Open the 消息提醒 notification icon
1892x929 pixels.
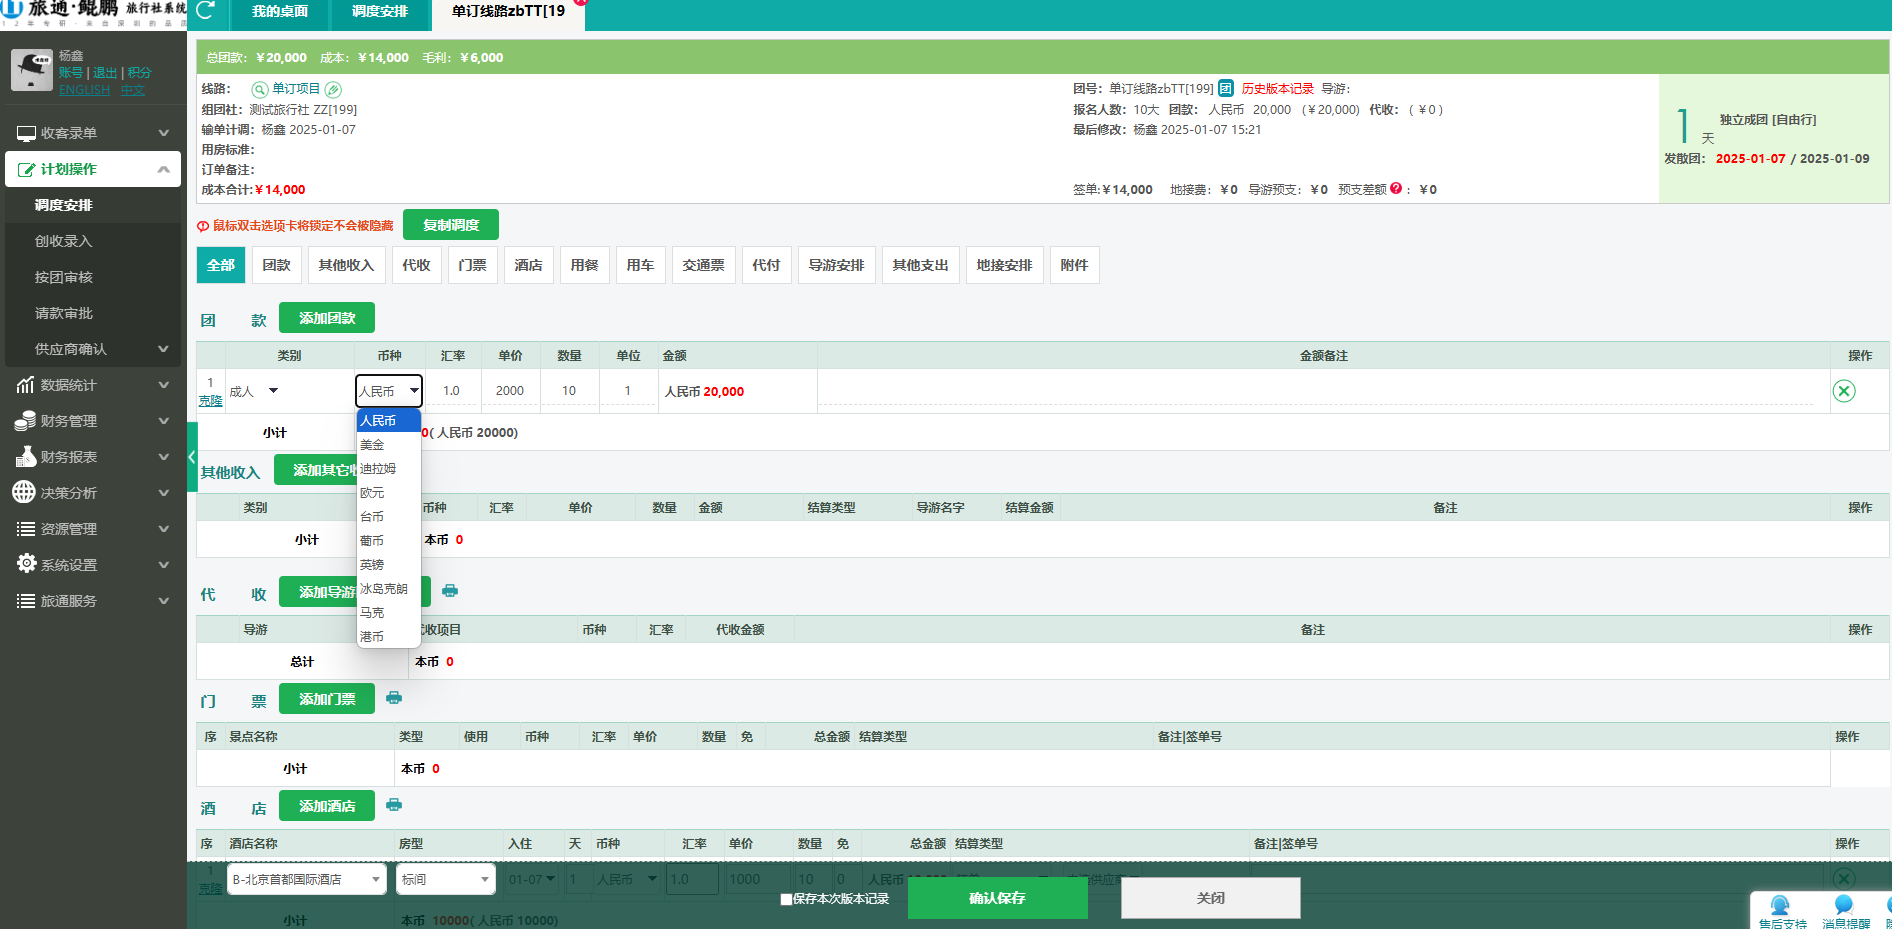[x=1843, y=906]
